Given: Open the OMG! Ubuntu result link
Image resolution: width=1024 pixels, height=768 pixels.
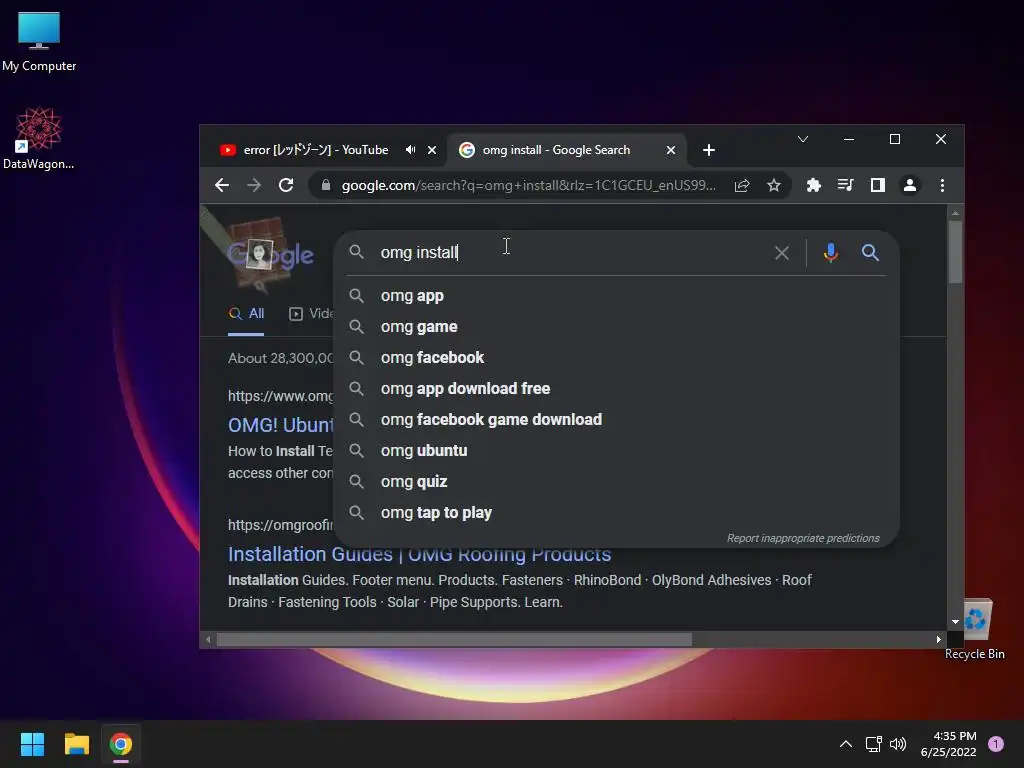Looking at the screenshot, I should pyautogui.click(x=281, y=425).
